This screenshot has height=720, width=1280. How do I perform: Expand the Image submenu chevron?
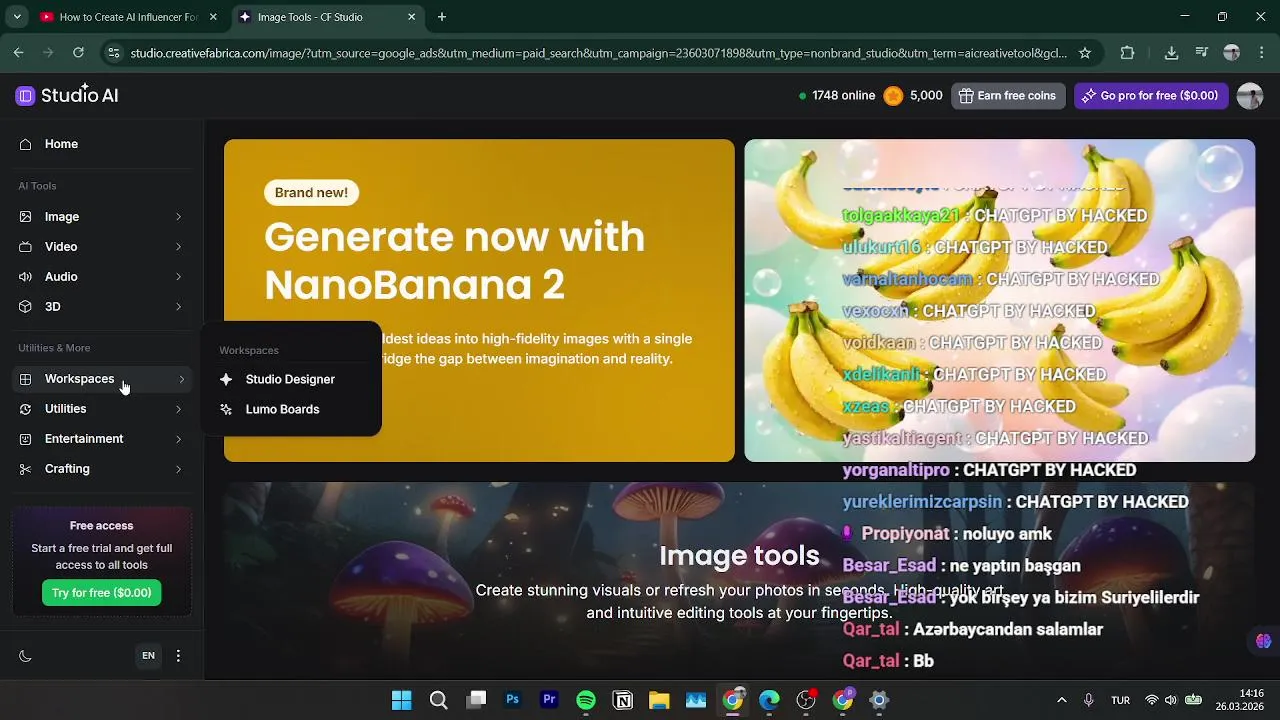(179, 217)
